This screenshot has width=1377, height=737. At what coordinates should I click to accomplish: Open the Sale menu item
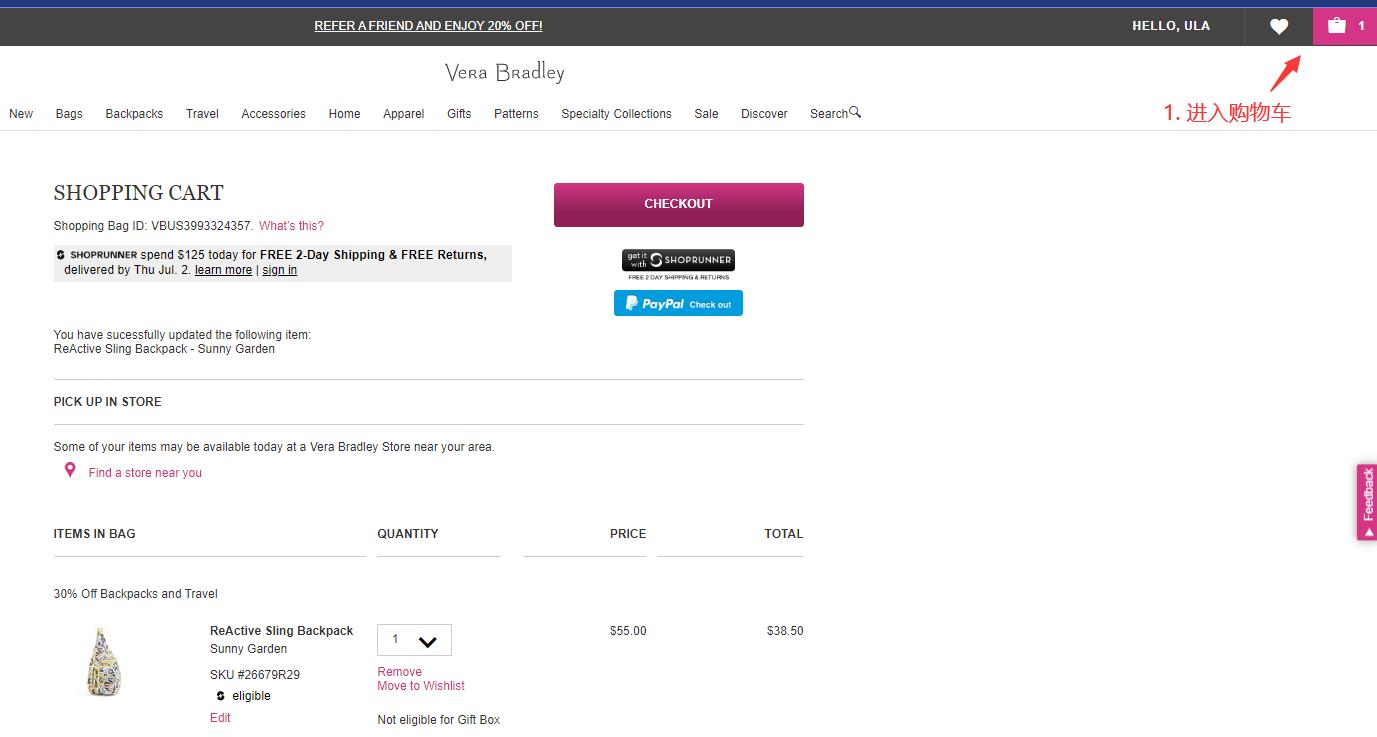[706, 114]
